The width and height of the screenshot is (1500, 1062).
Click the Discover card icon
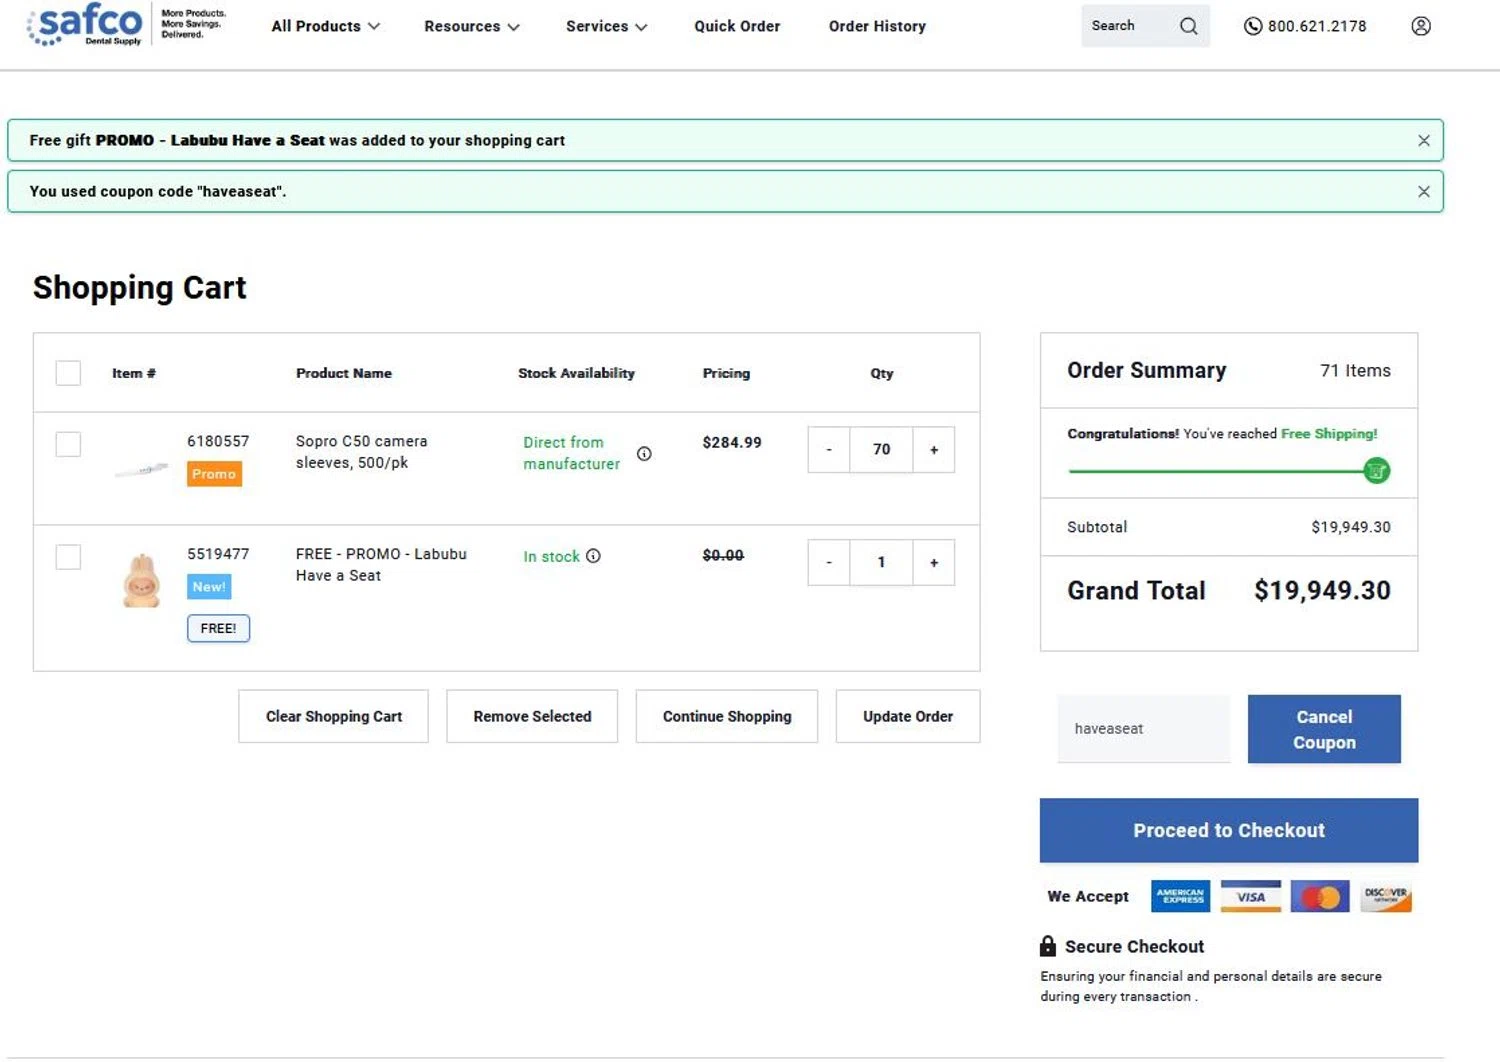pos(1385,896)
